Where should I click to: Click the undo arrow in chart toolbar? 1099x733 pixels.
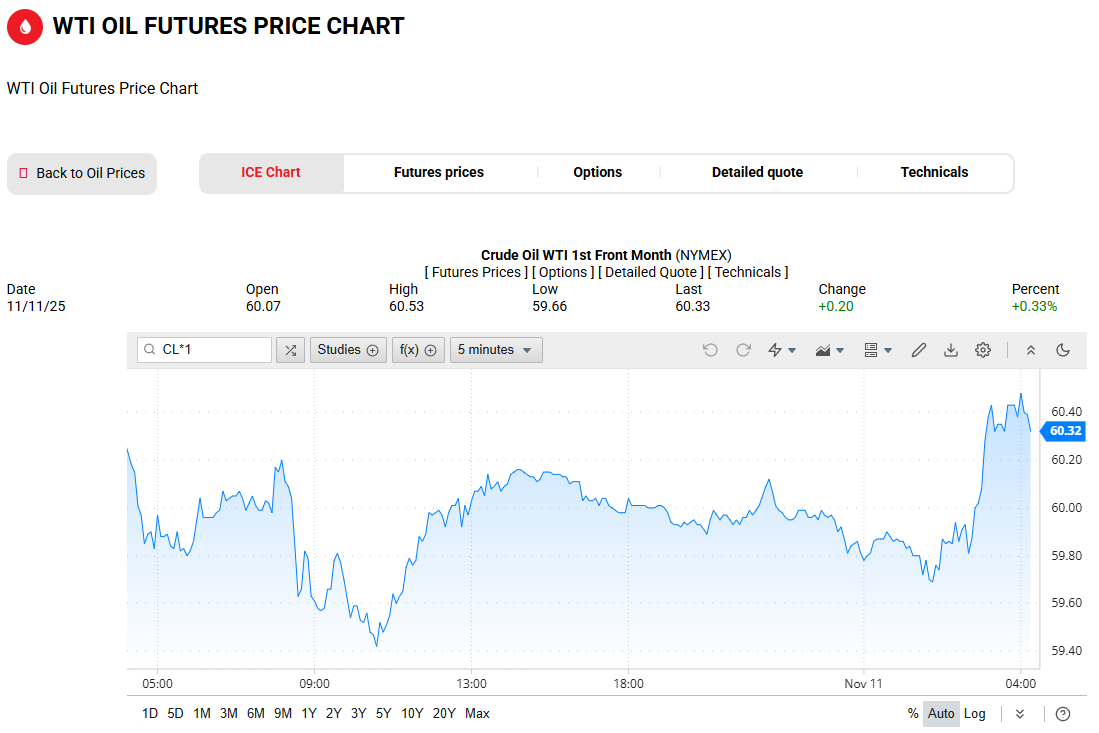pos(710,350)
